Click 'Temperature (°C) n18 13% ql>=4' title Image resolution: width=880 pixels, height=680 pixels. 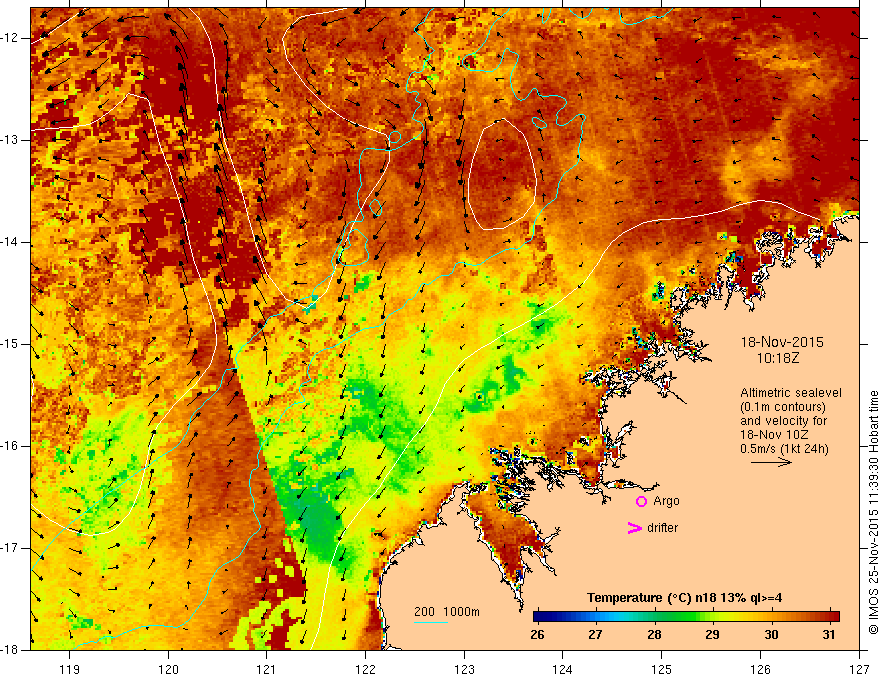click(x=685, y=598)
